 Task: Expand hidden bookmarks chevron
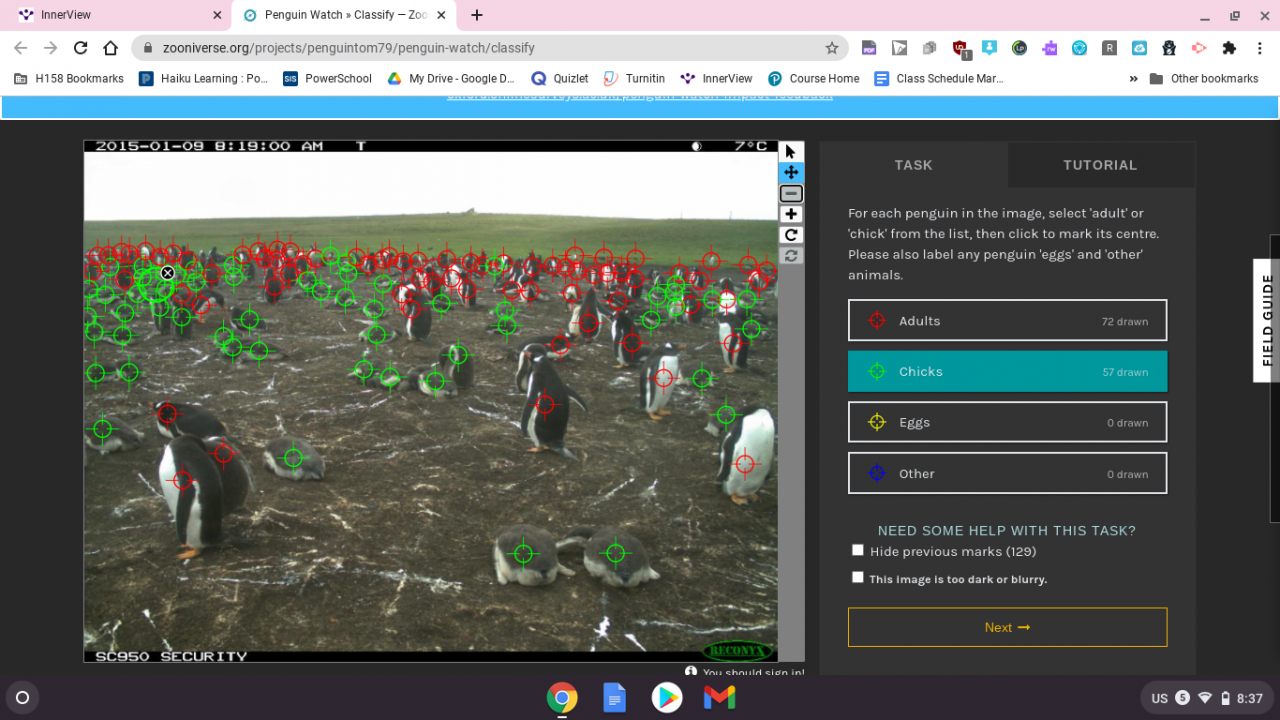1133,78
